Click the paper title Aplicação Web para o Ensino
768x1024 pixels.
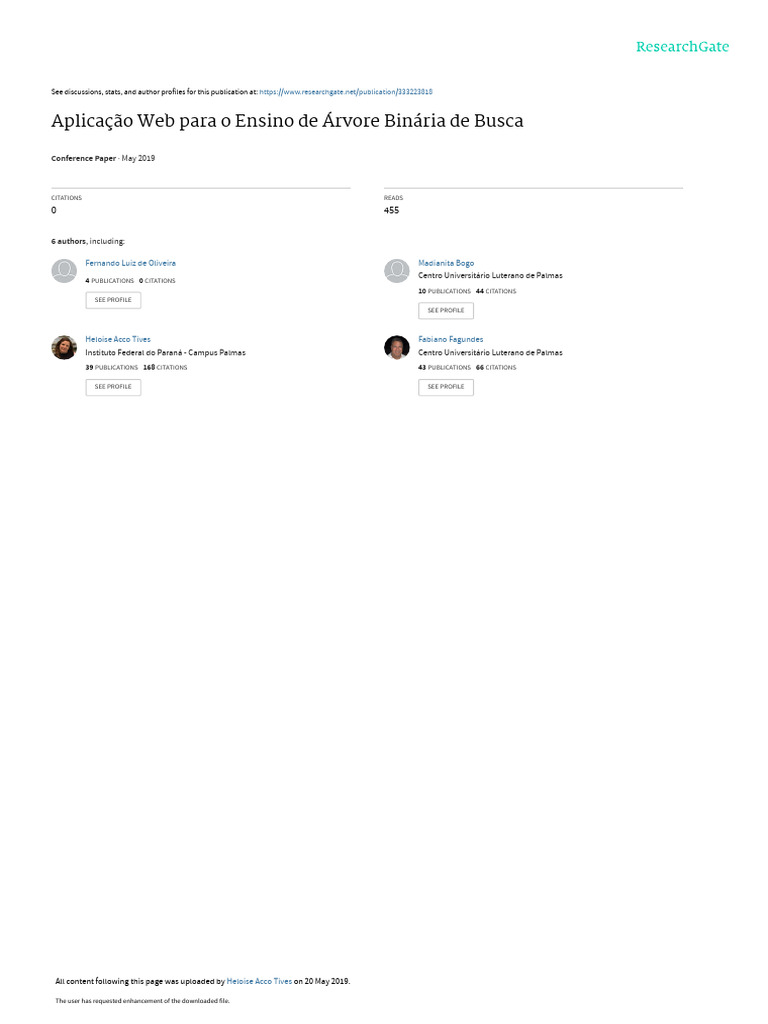pos(287,121)
